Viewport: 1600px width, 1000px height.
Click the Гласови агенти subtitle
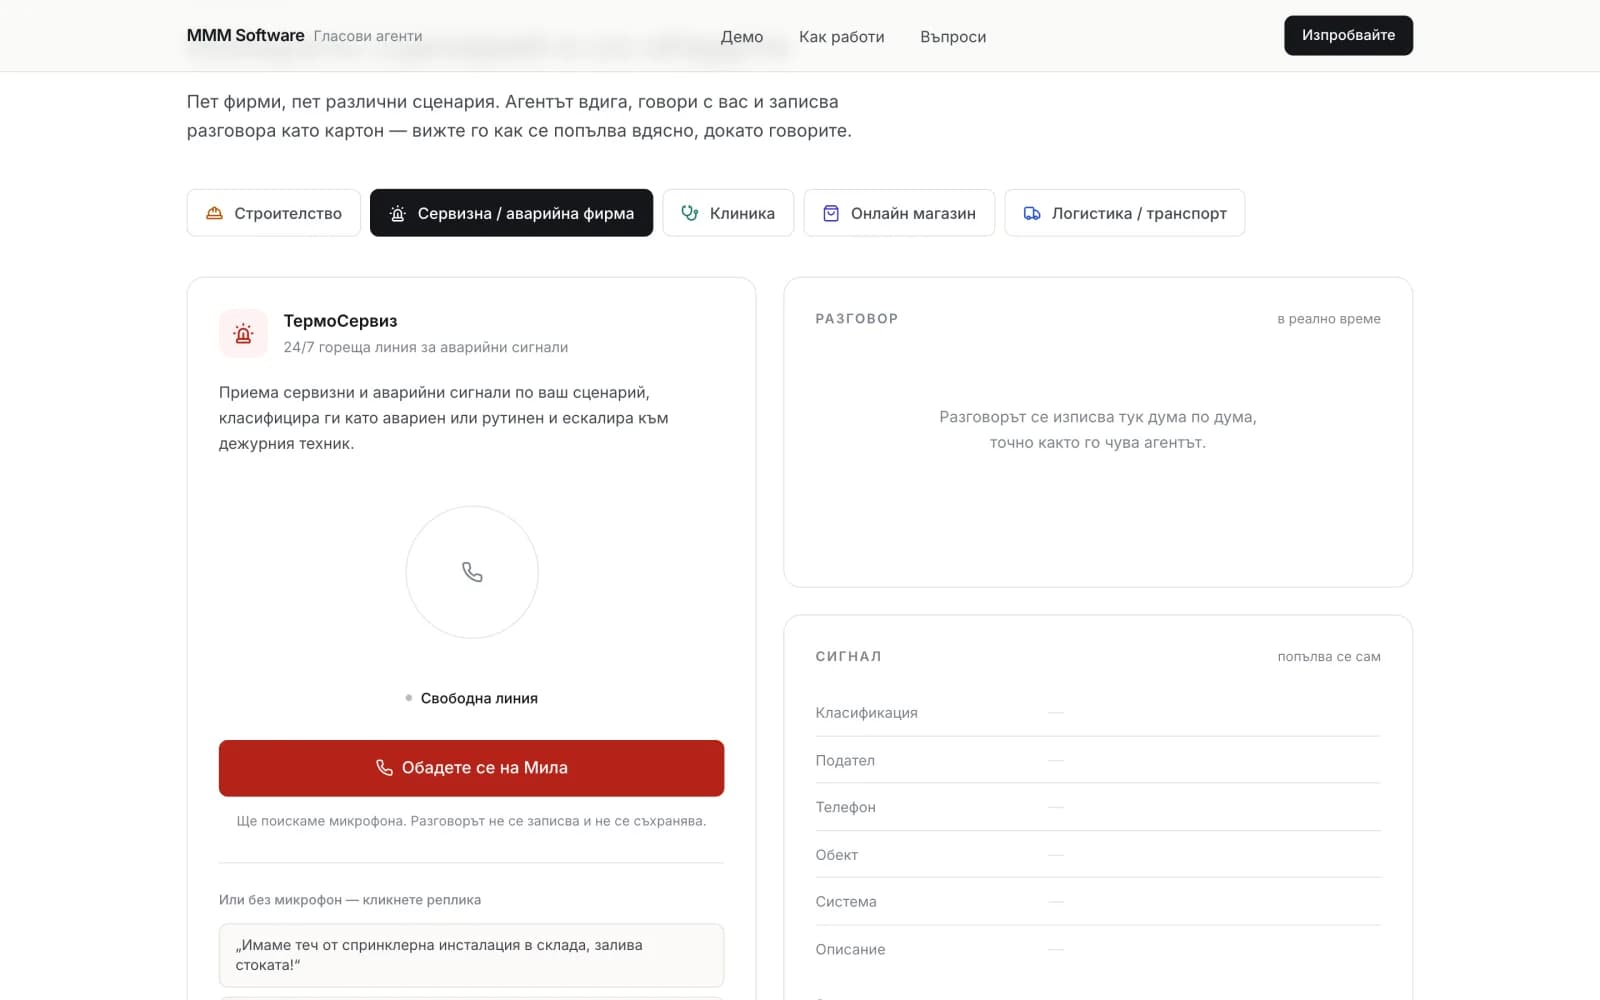(368, 36)
